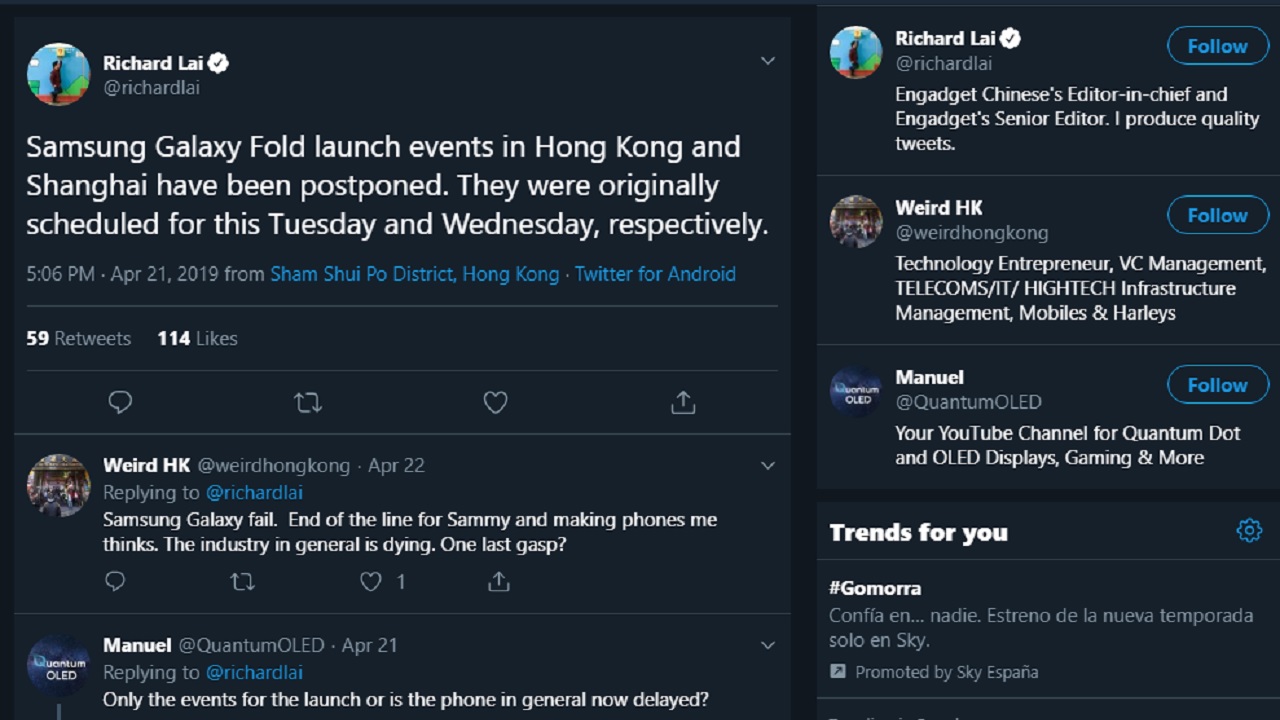
Task: Share the main tweet via share icon
Action: [683, 402]
